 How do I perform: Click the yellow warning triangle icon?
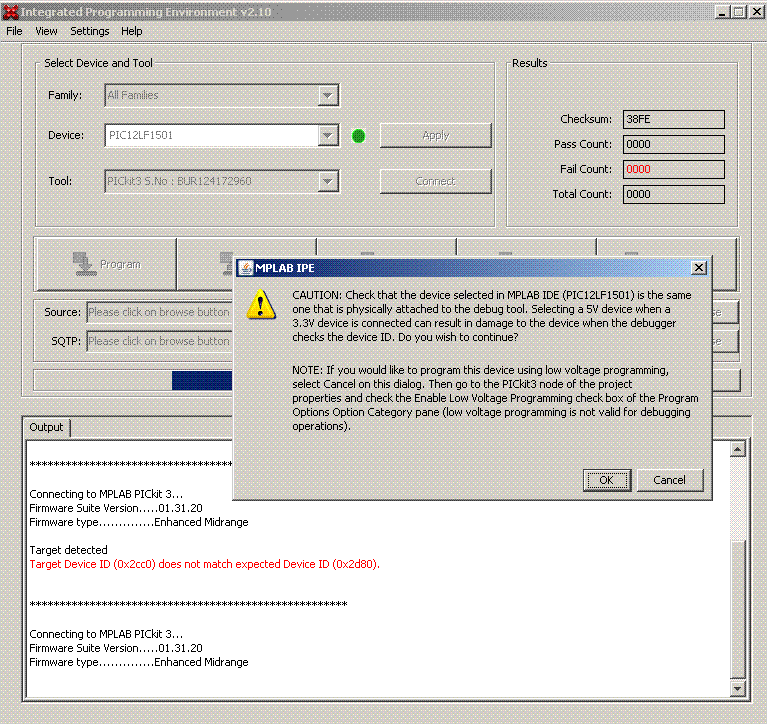pyautogui.click(x=260, y=305)
